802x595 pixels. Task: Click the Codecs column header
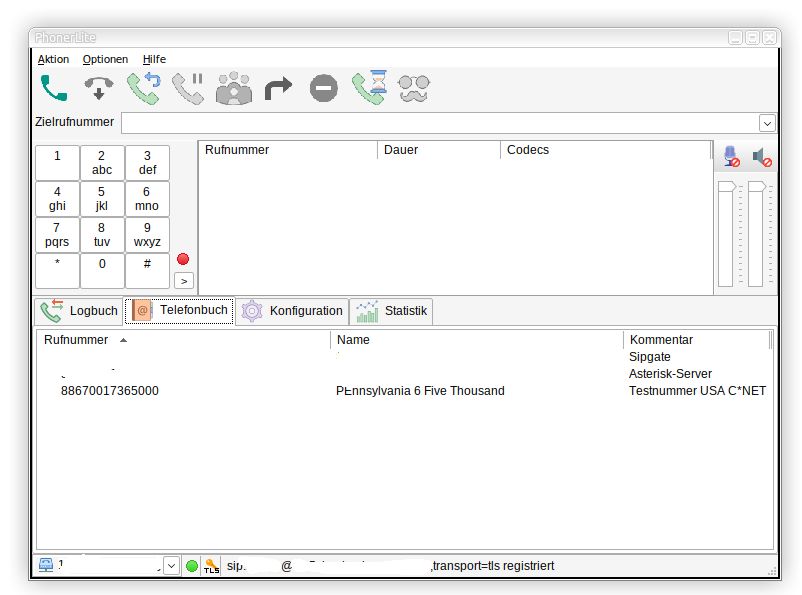point(606,150)
